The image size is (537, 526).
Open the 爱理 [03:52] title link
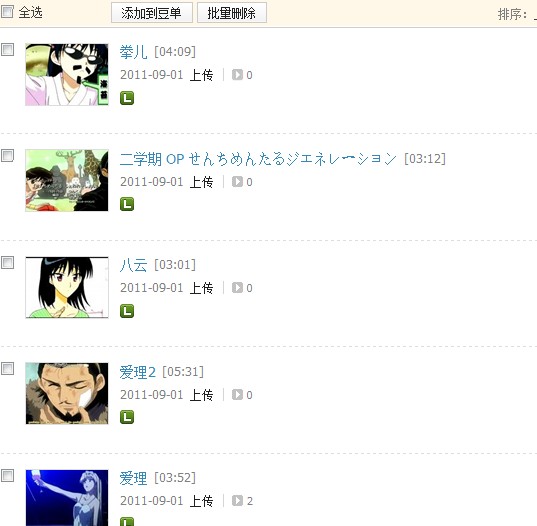point(133,478)
